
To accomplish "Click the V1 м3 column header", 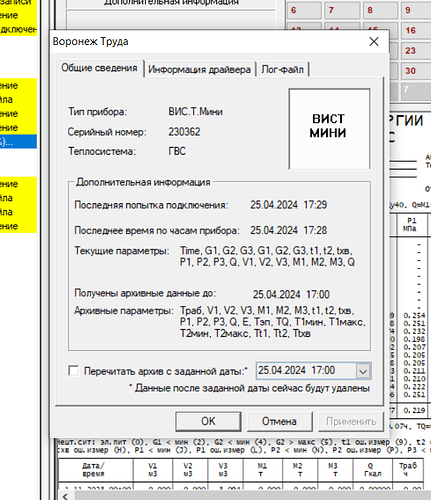I will click(152, 470).
